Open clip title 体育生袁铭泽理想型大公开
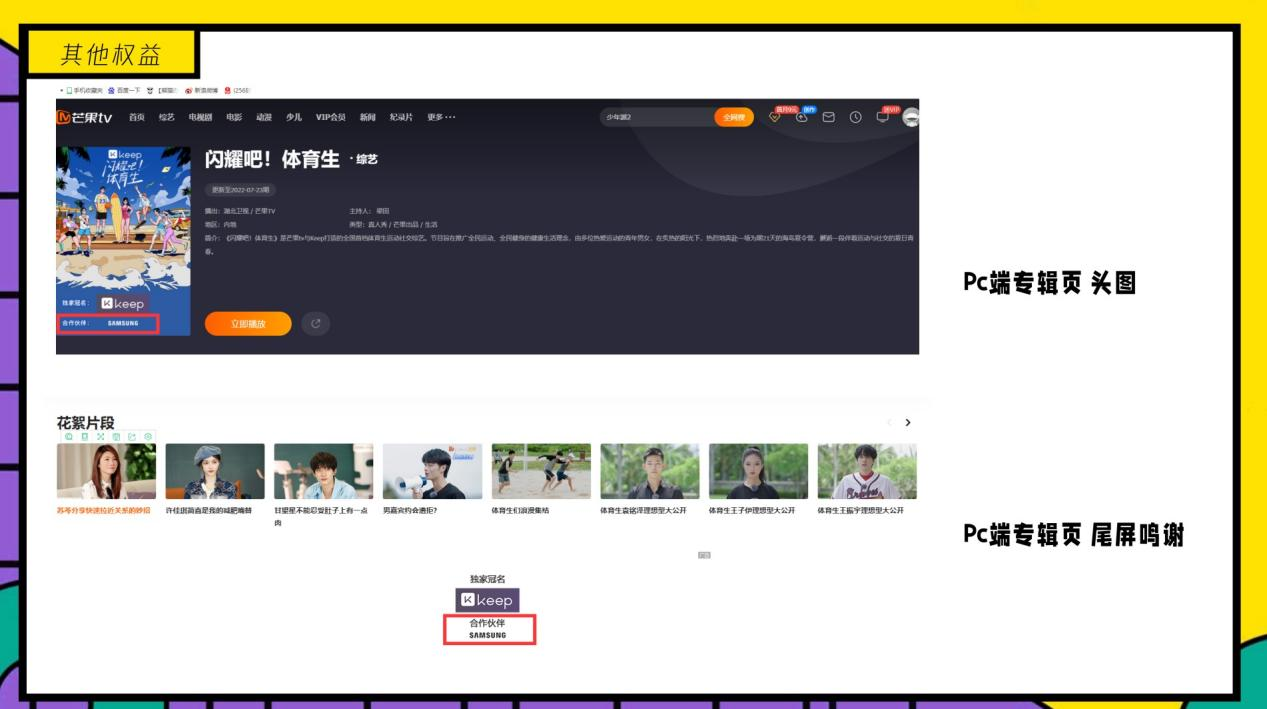 643,511
